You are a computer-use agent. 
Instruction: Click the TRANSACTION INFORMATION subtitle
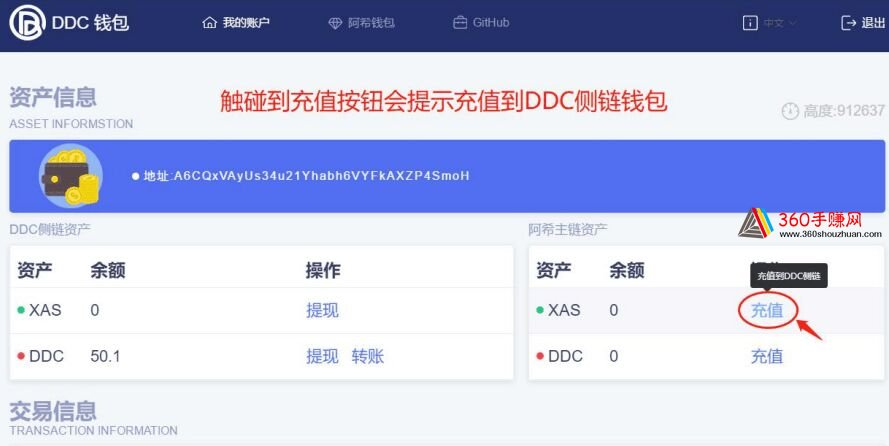pos(93,431)
